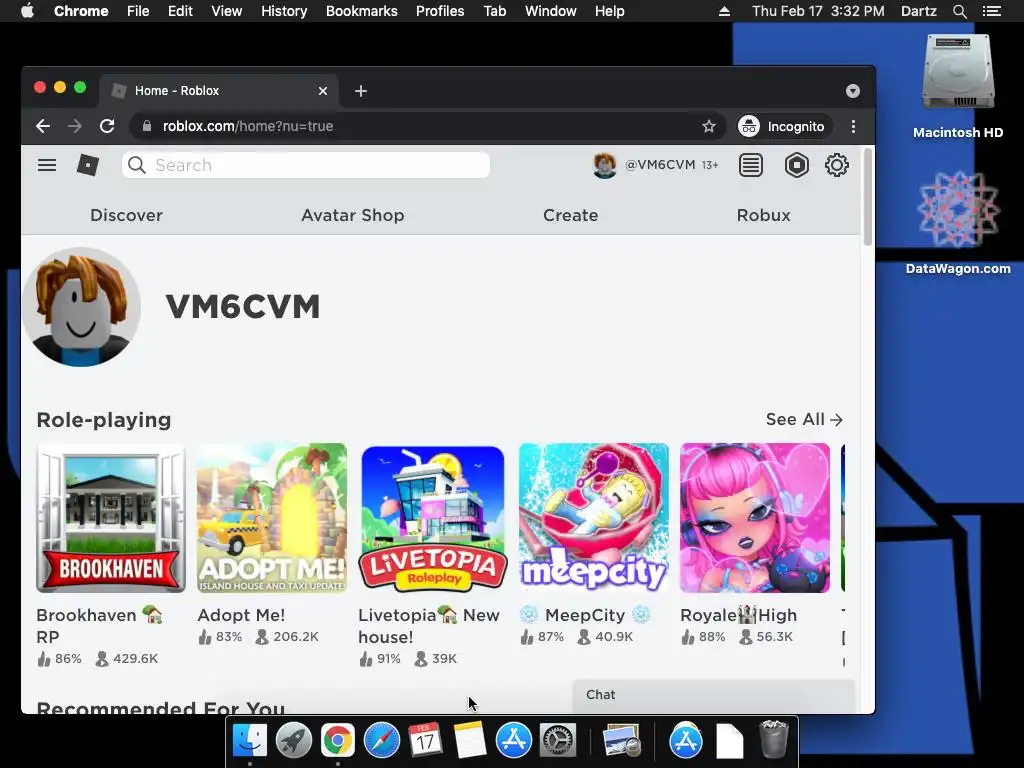
Task: Open the Brookhaven game thumbnail
Action: point(111,518)
